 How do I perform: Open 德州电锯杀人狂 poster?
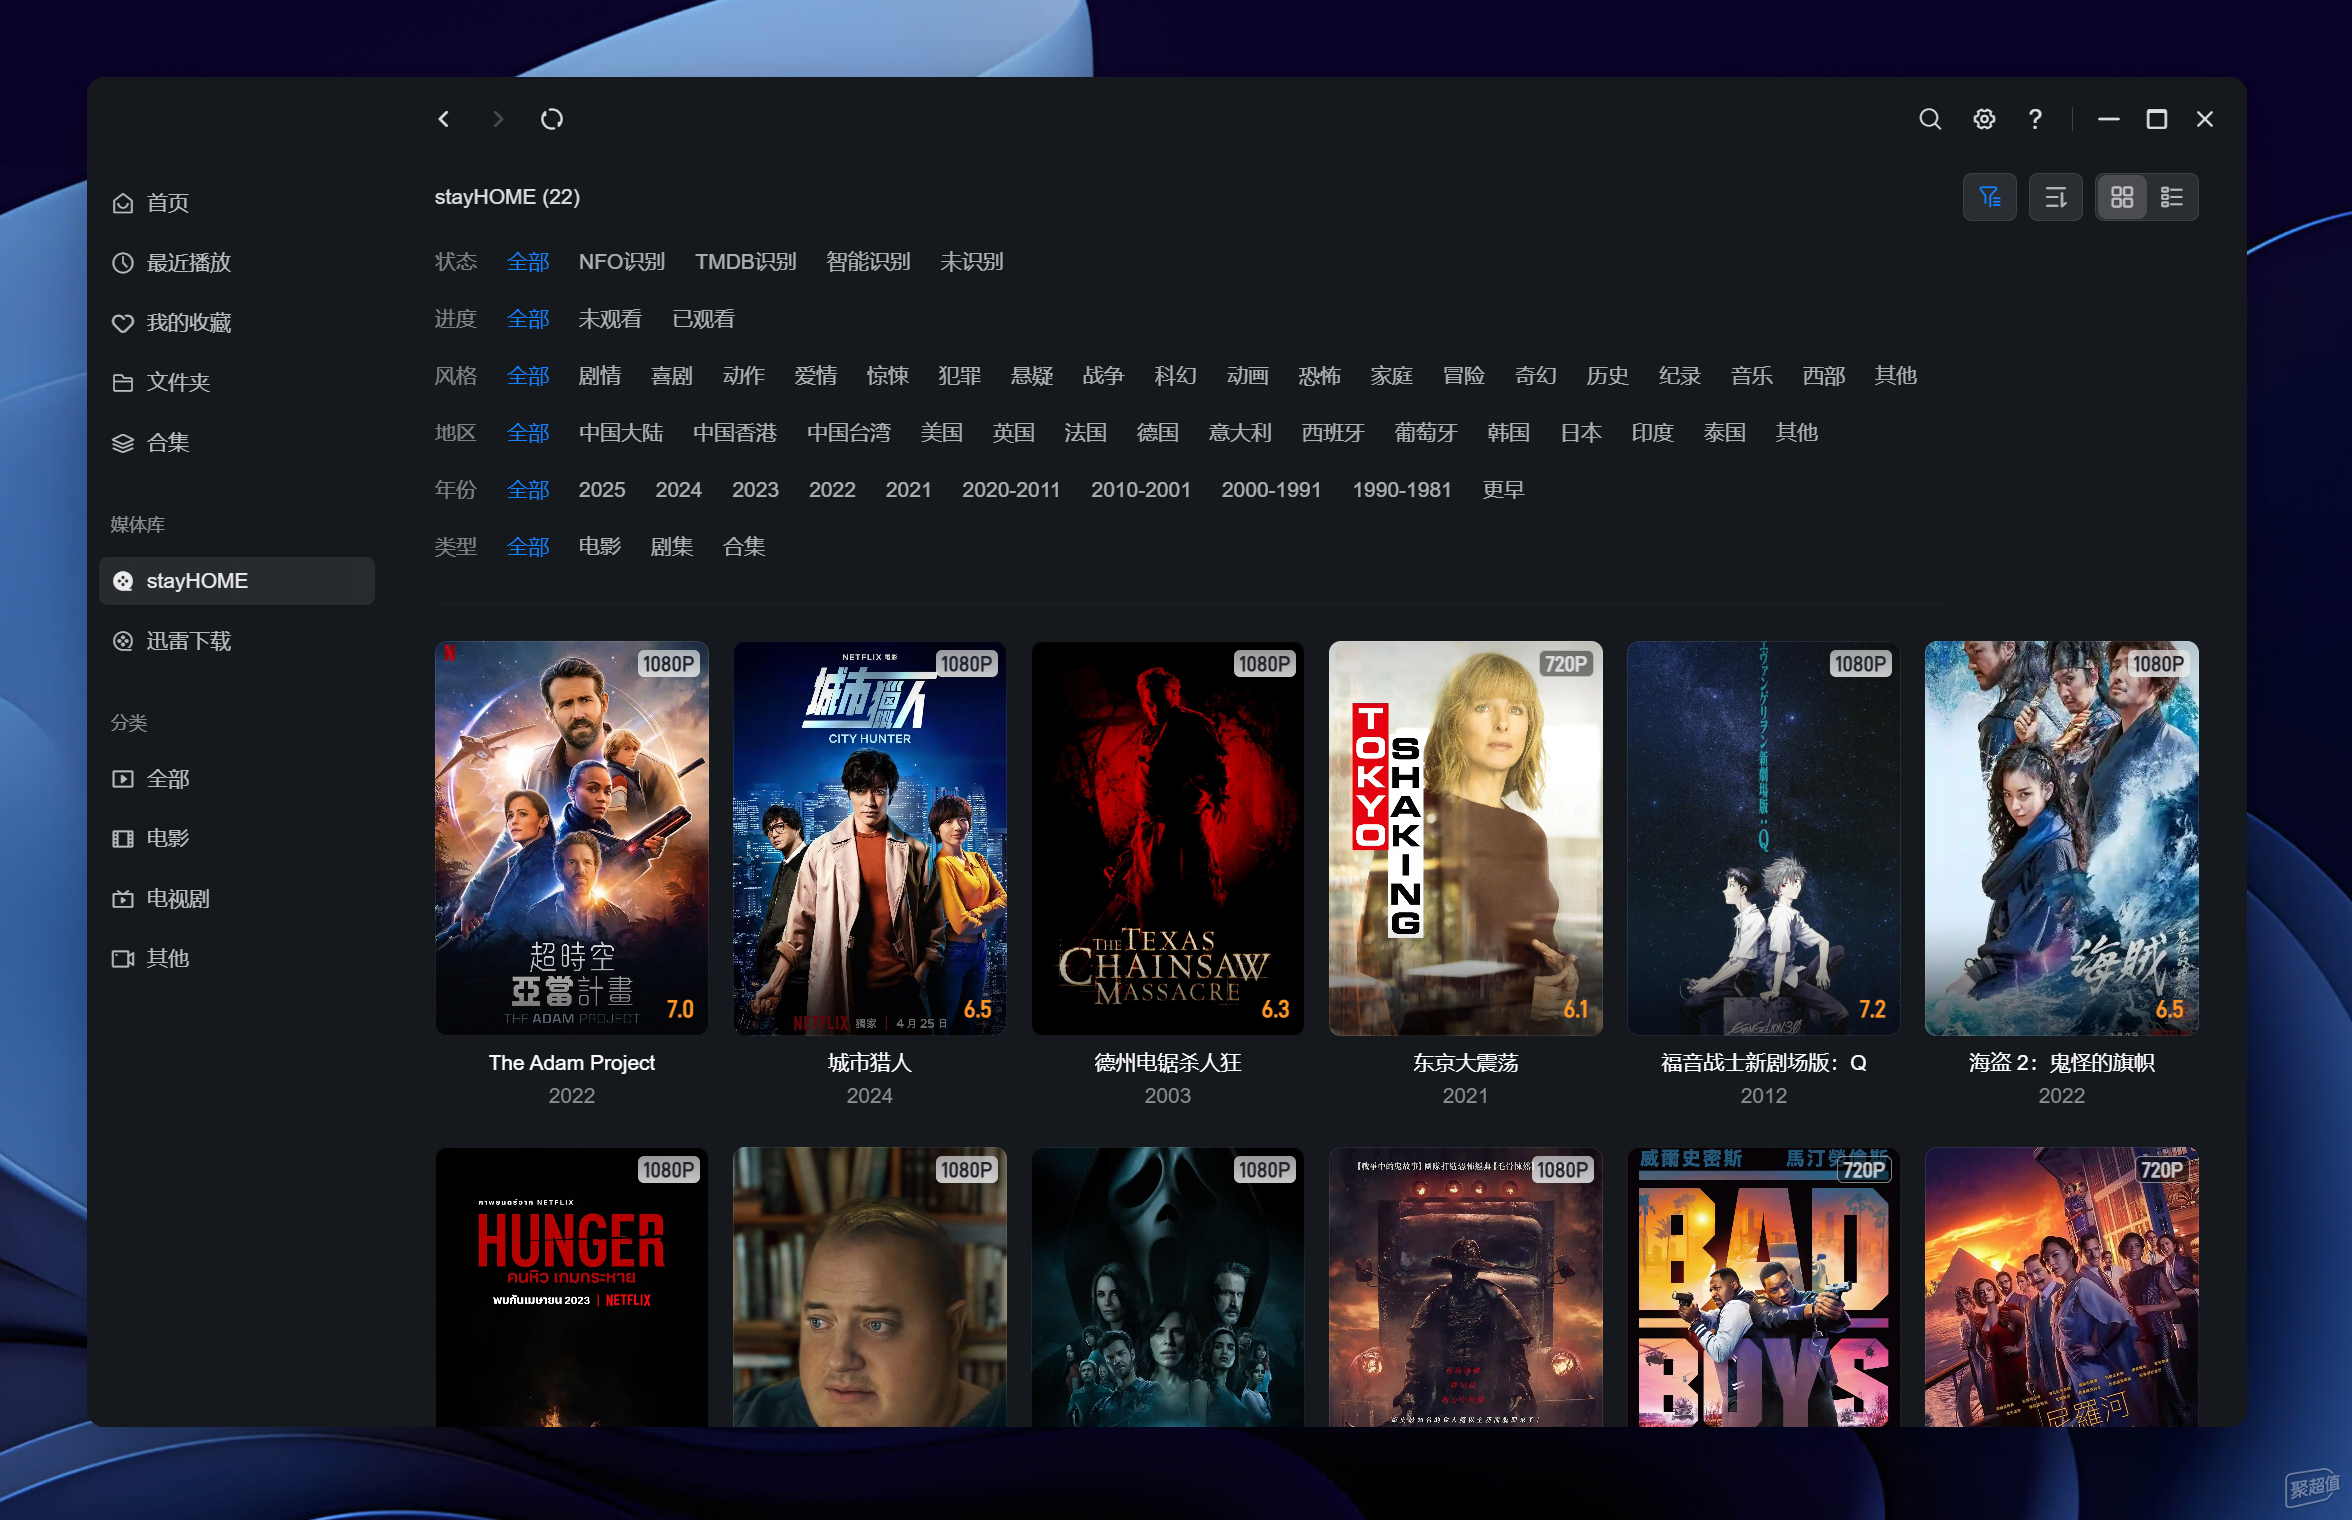[1168, 838]
